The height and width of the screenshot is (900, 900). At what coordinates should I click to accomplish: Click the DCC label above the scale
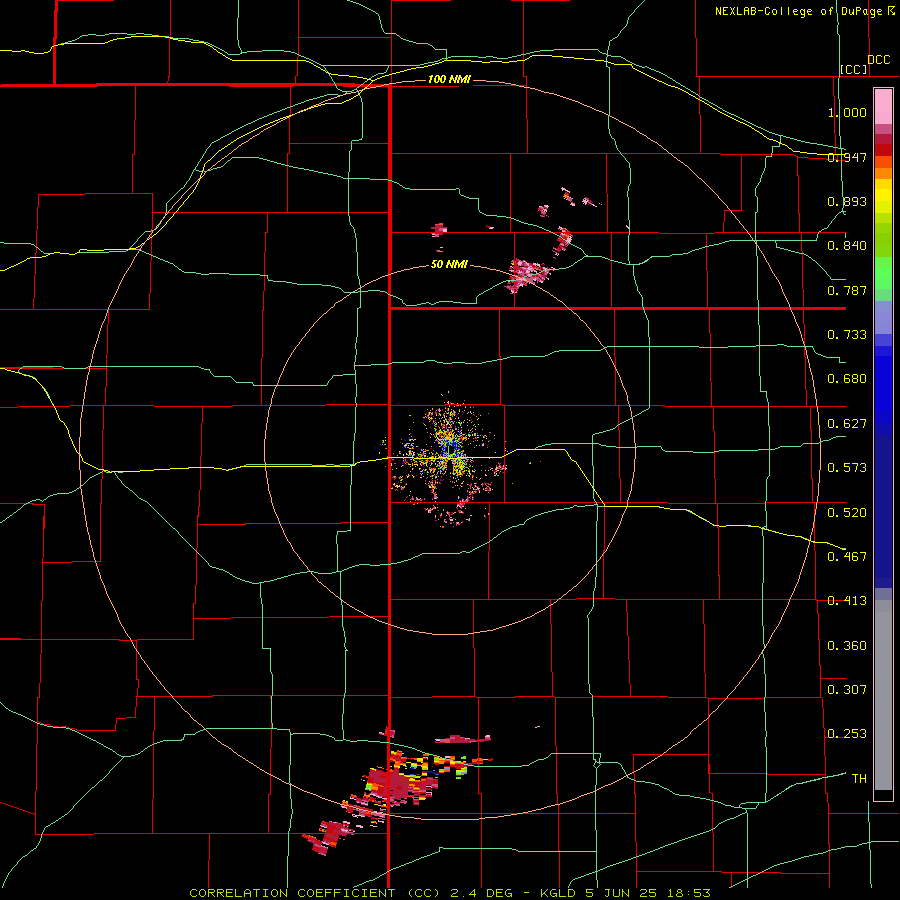point(878,60)
